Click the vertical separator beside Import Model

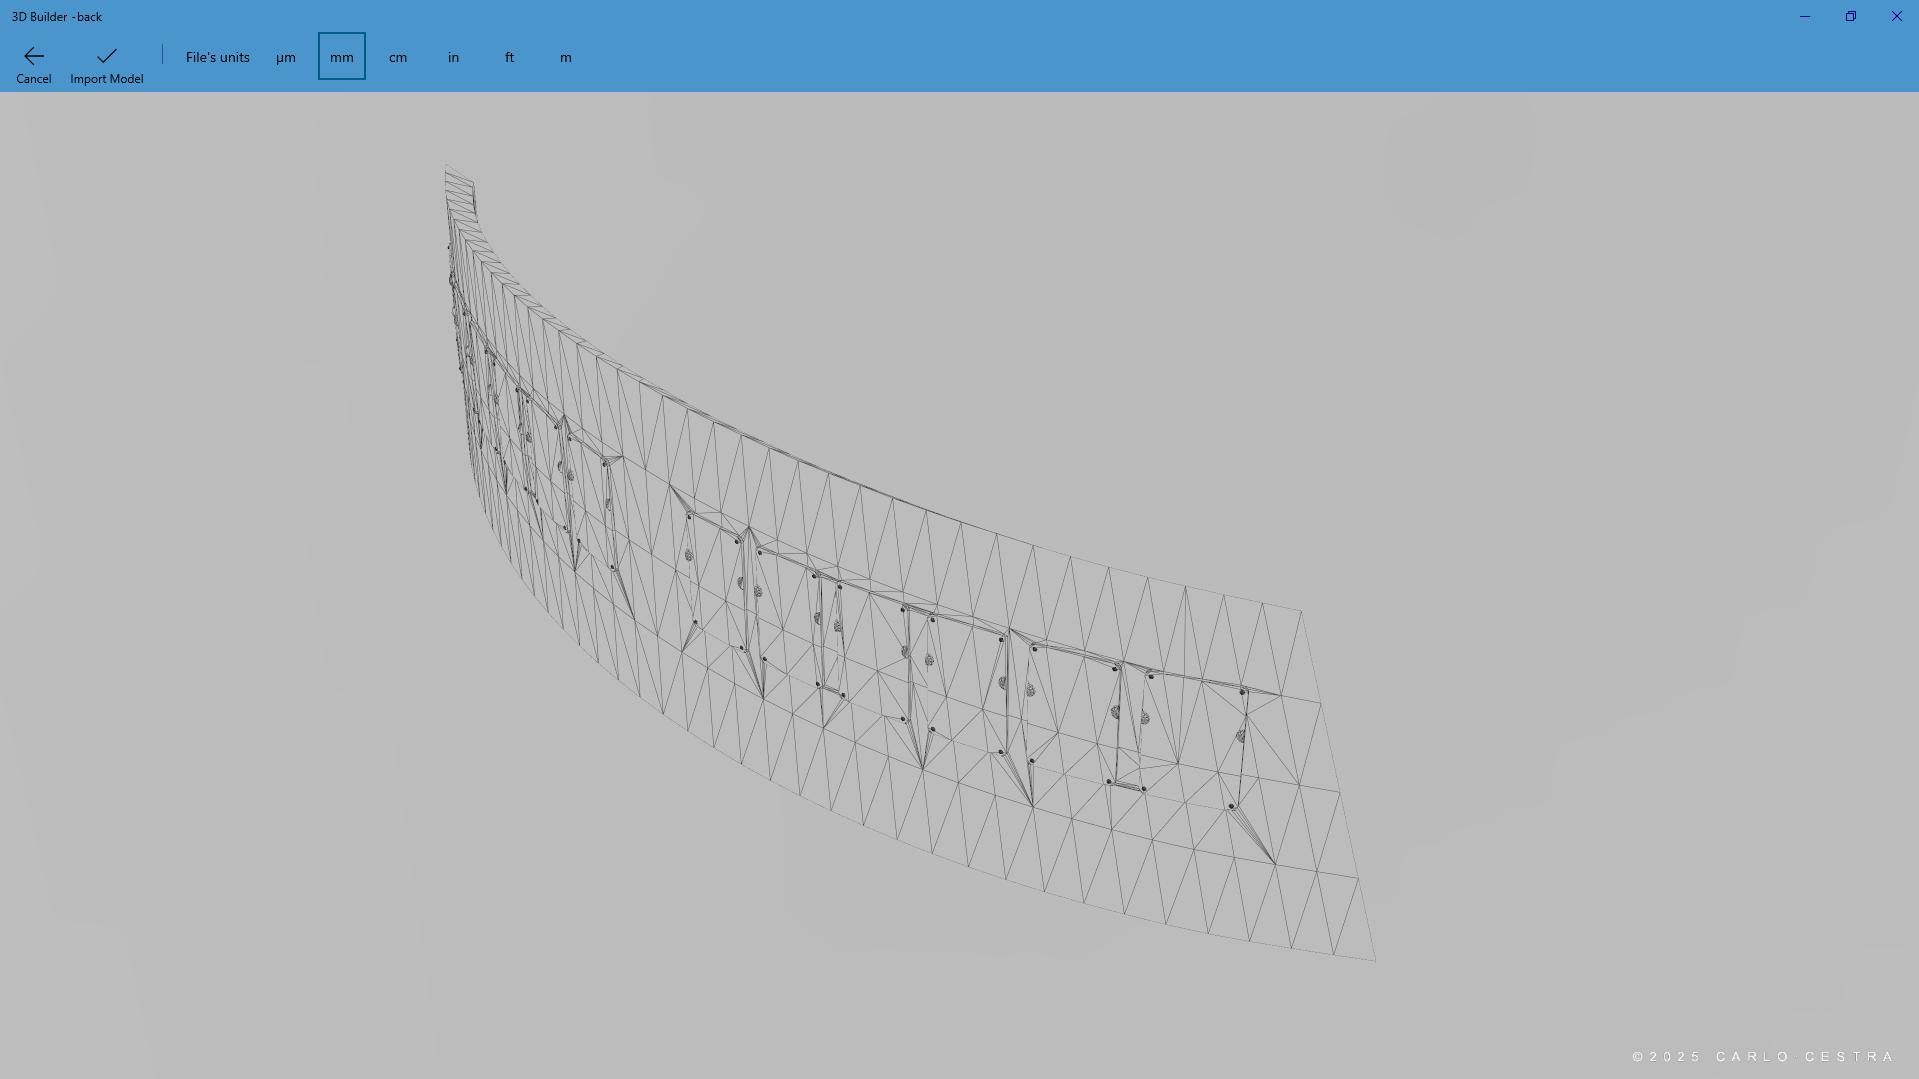[x=162, y=55]
